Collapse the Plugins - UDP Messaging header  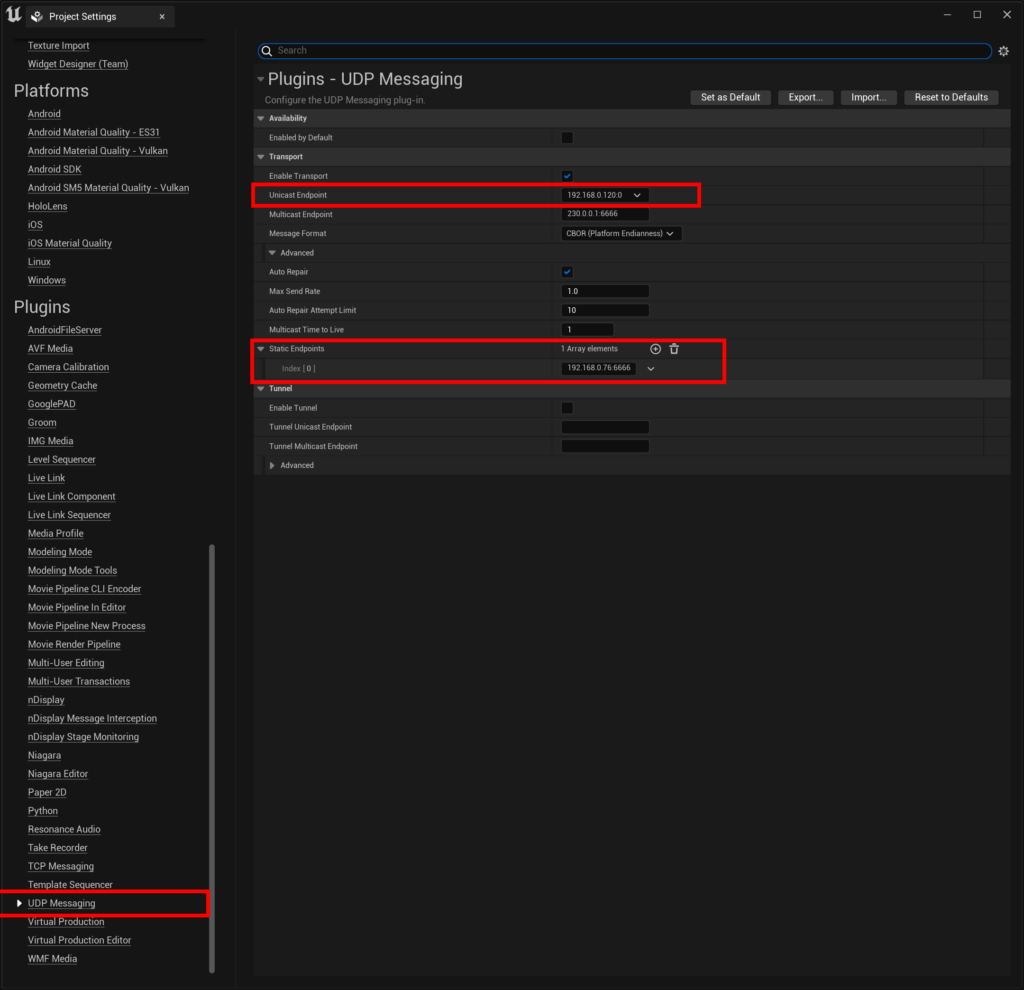[x=261, y=79]
